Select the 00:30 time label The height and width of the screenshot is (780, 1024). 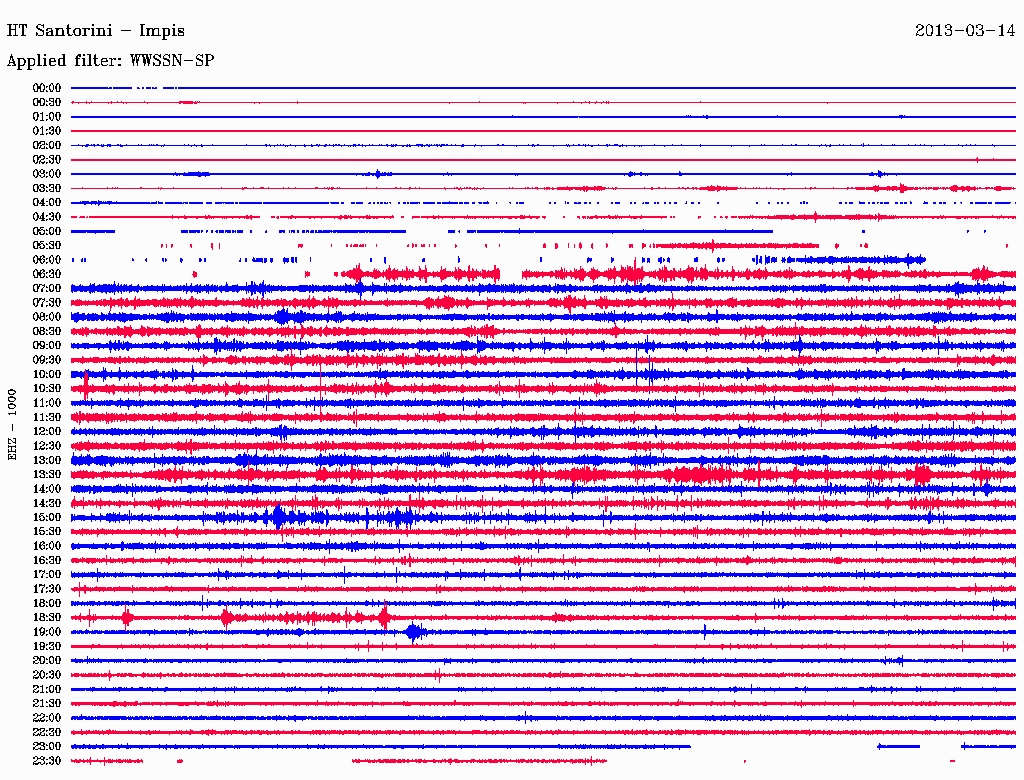pos(47,102)
